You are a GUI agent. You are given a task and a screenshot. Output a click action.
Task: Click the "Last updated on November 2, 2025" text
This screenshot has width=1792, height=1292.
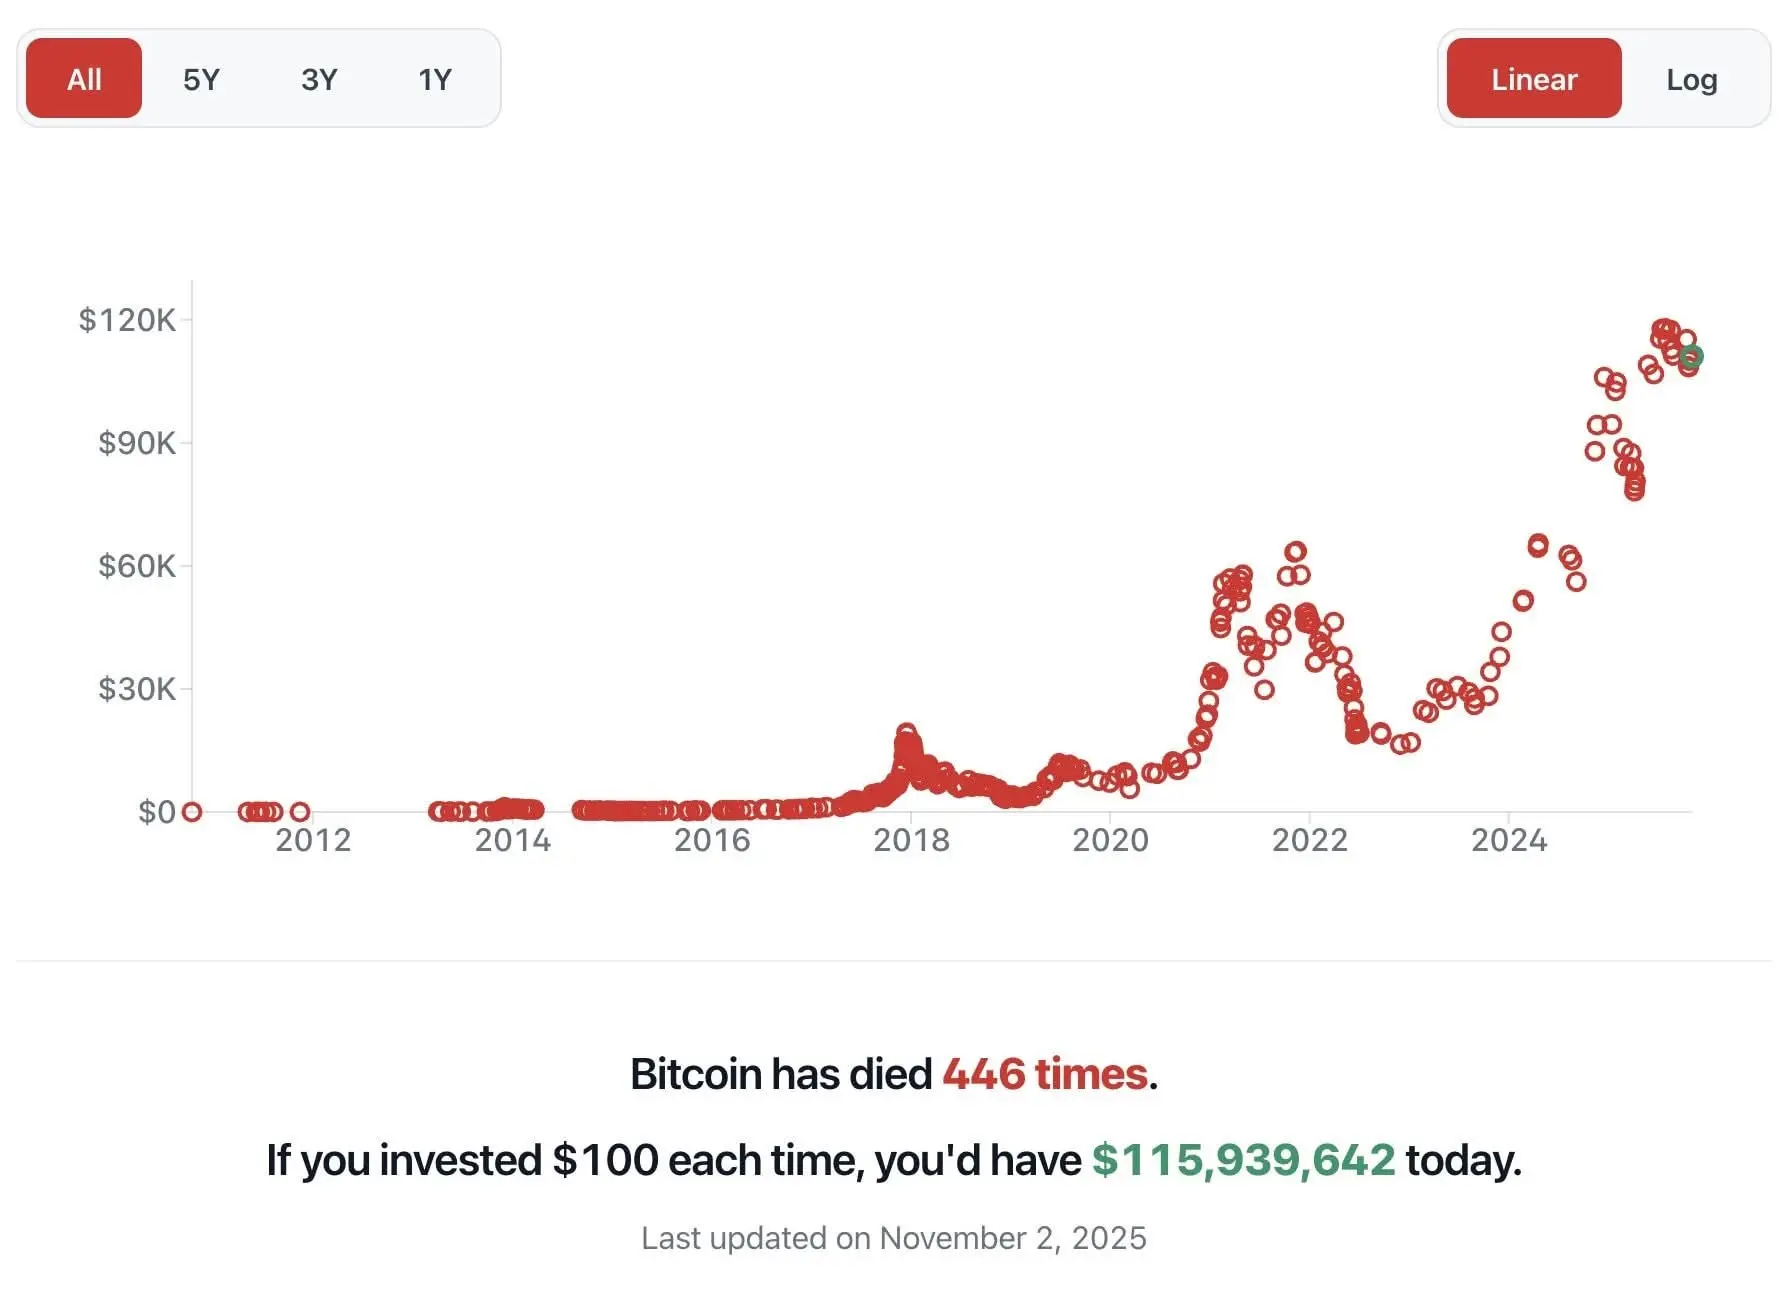click(894, 1238)
